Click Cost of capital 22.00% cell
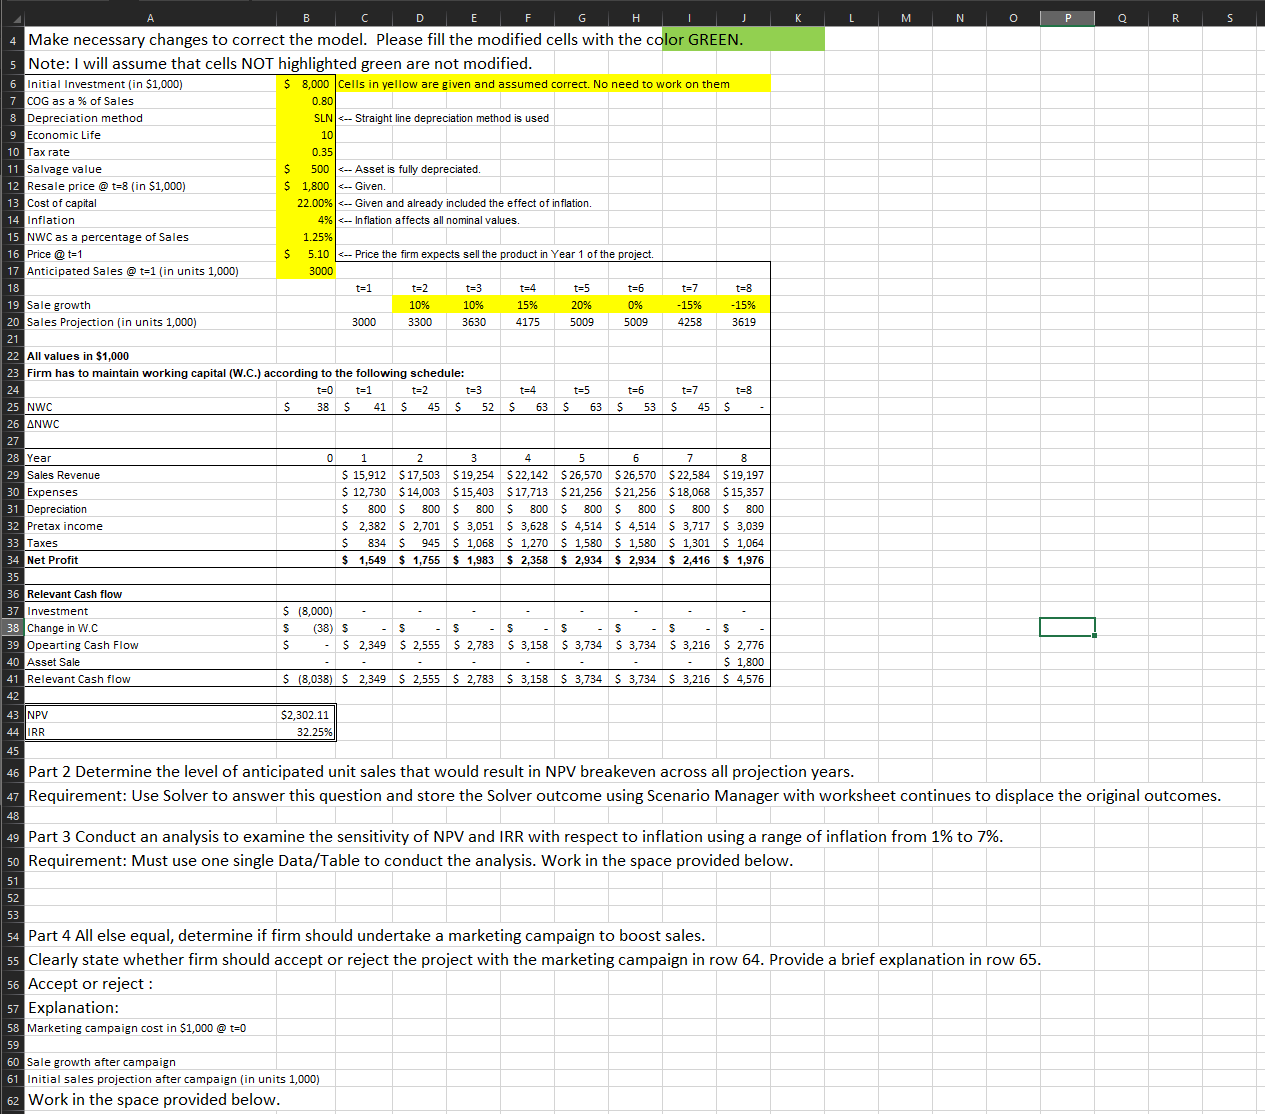Viewport: 1265px width, 1114px height. point(306,203)
